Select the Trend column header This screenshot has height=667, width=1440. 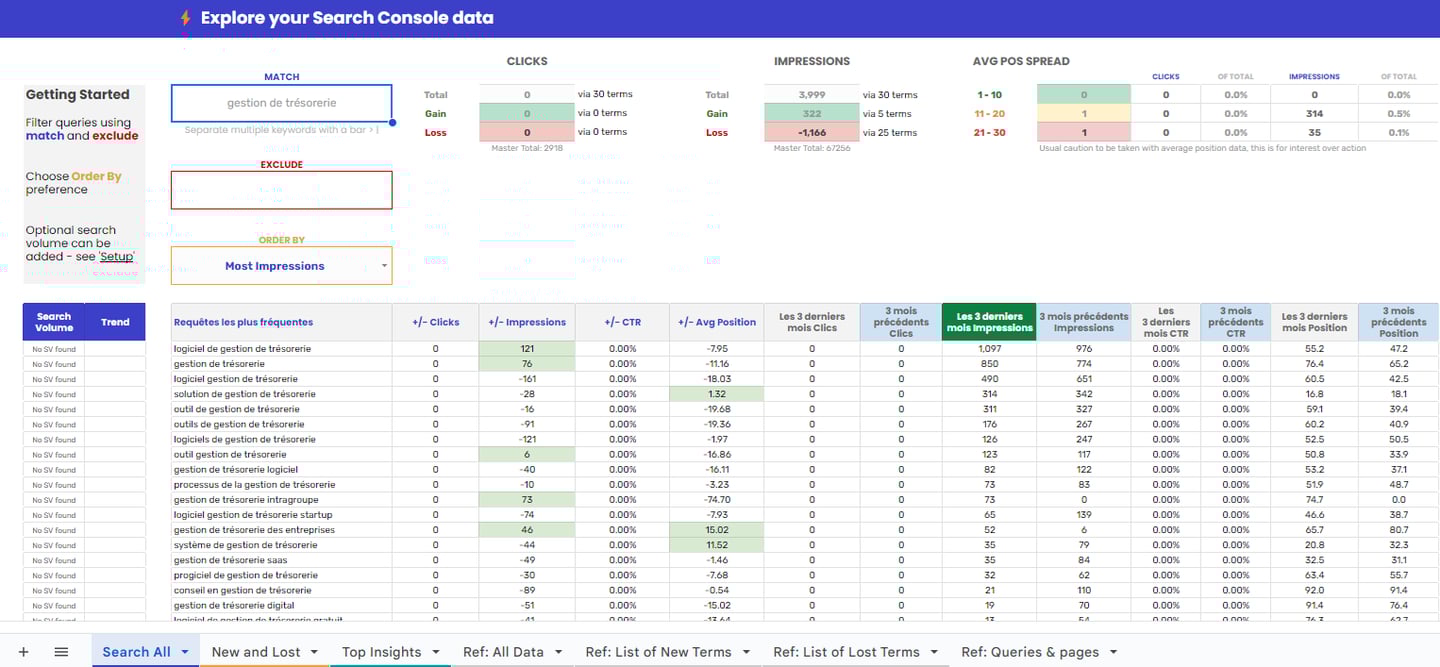[115, 322]
